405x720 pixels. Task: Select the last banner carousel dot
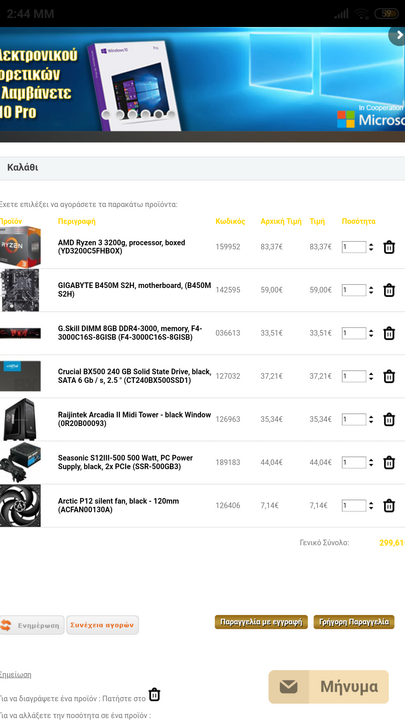171,114
